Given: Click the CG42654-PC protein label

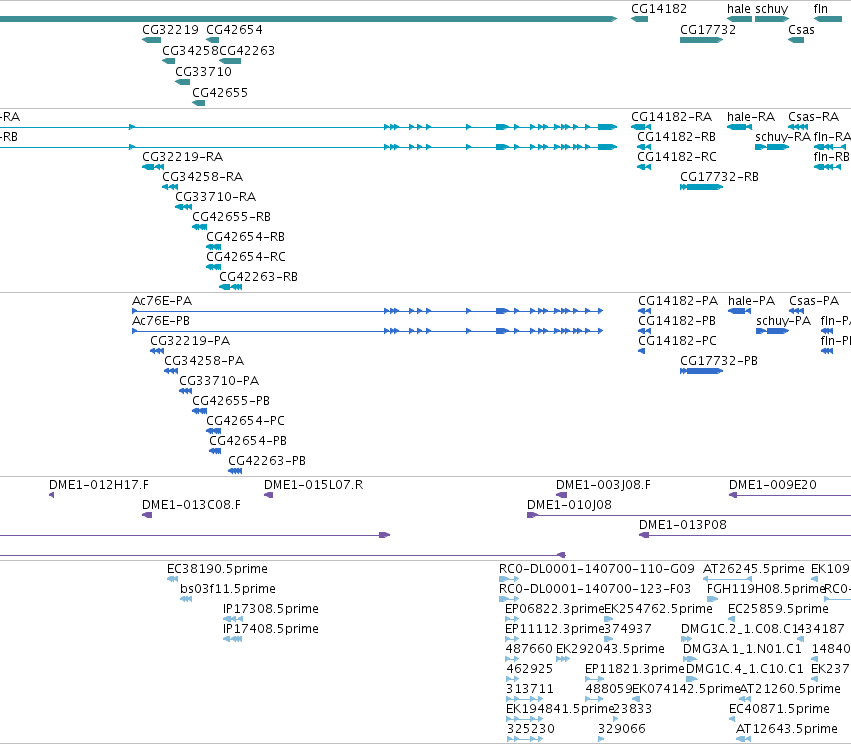Looking at the screenshot, I should [245, 421].
